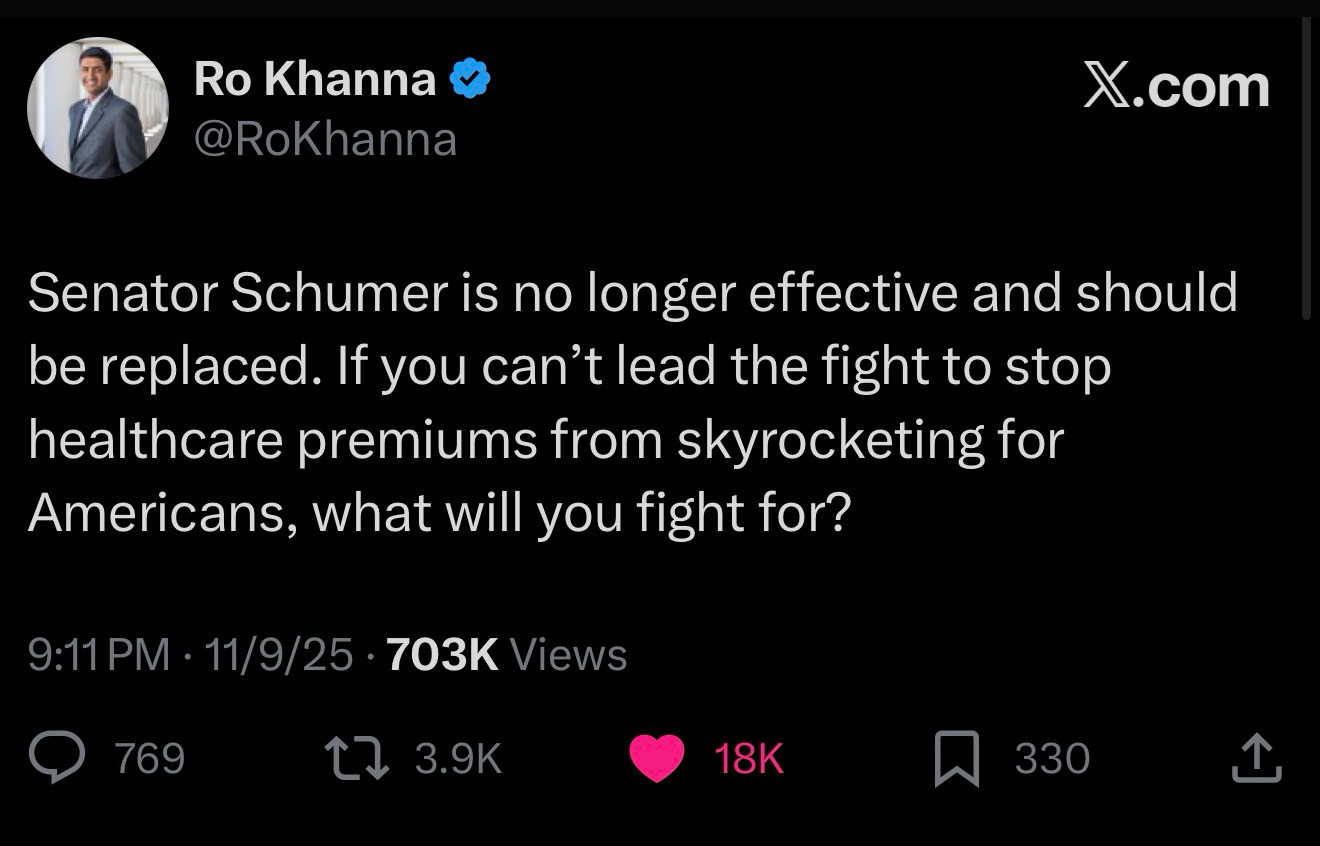View the 703K Views analytics
Viewport: 1320px width, 846px height.
pyautogui.click(x=506, y=655)
